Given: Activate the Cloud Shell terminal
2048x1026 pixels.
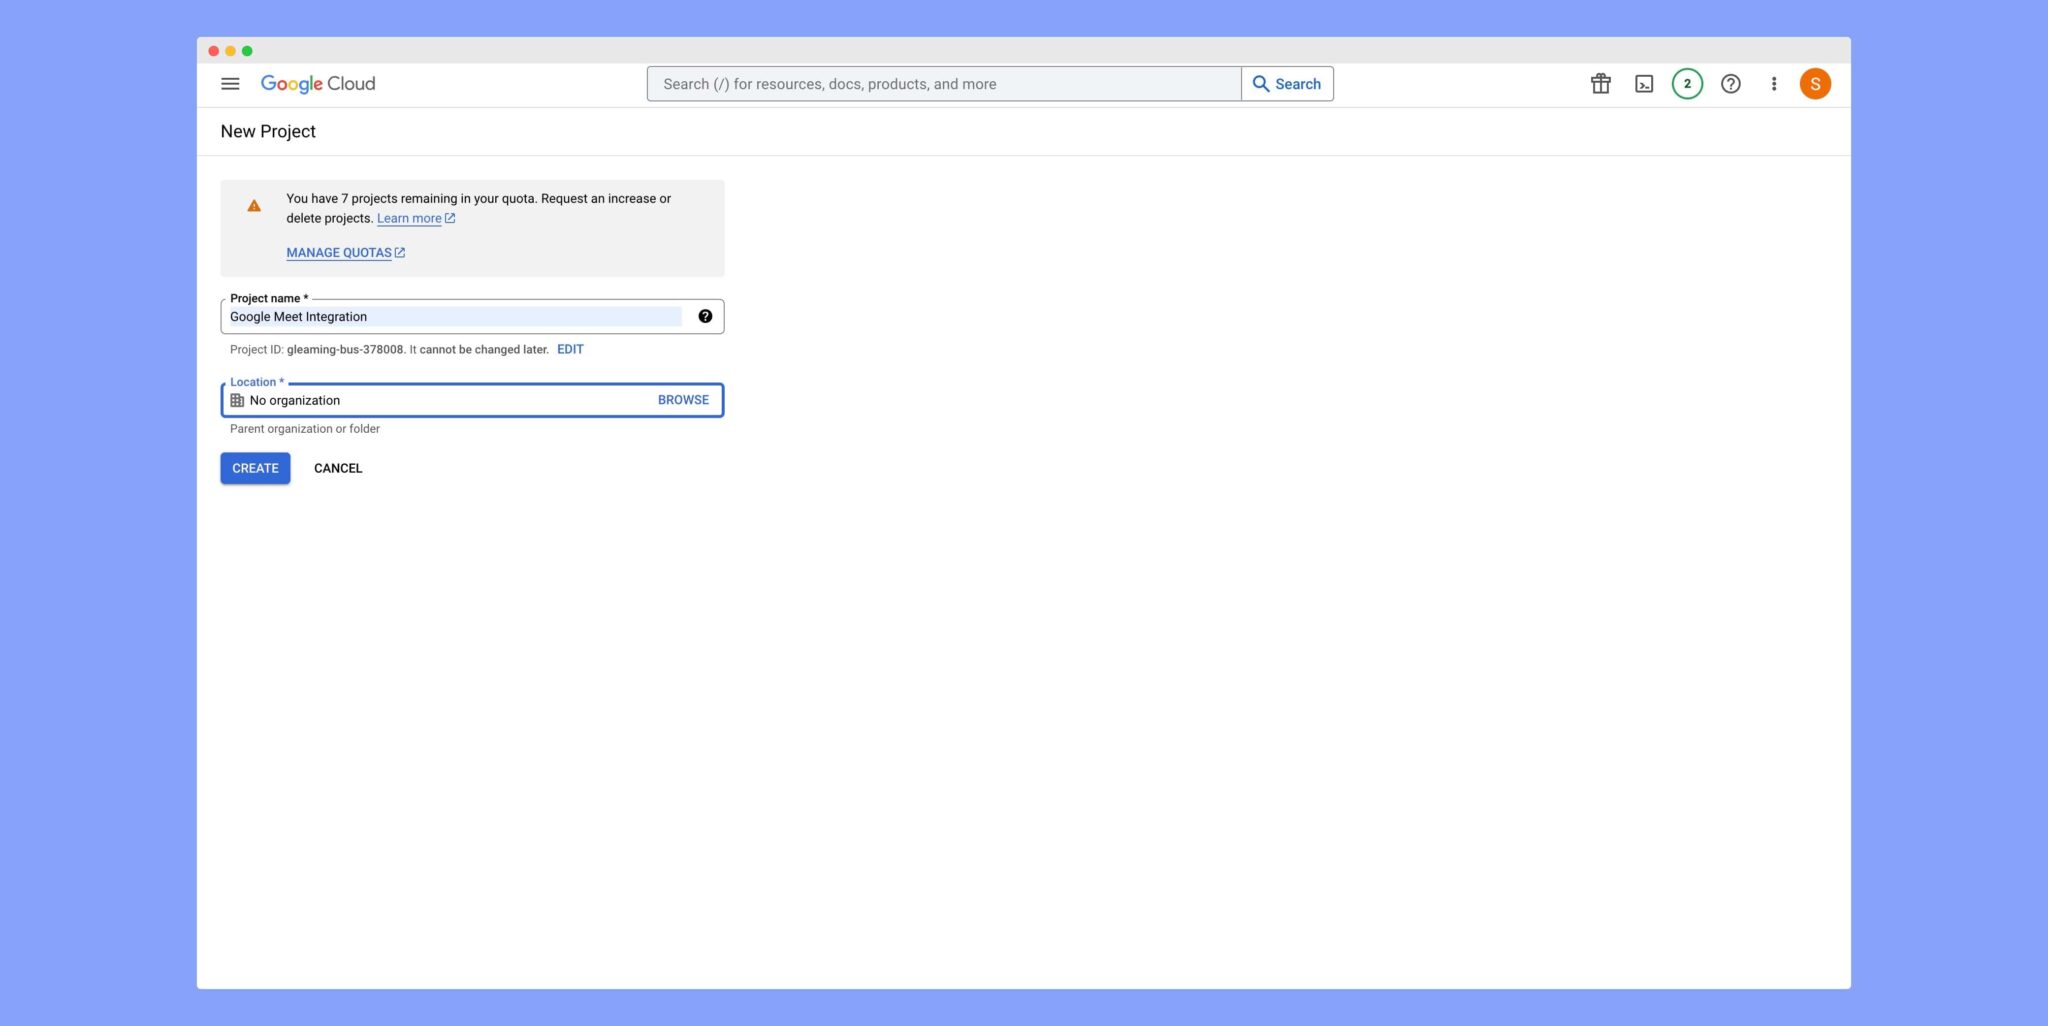Looking at the screenshot, I should tap(1643, 84).
